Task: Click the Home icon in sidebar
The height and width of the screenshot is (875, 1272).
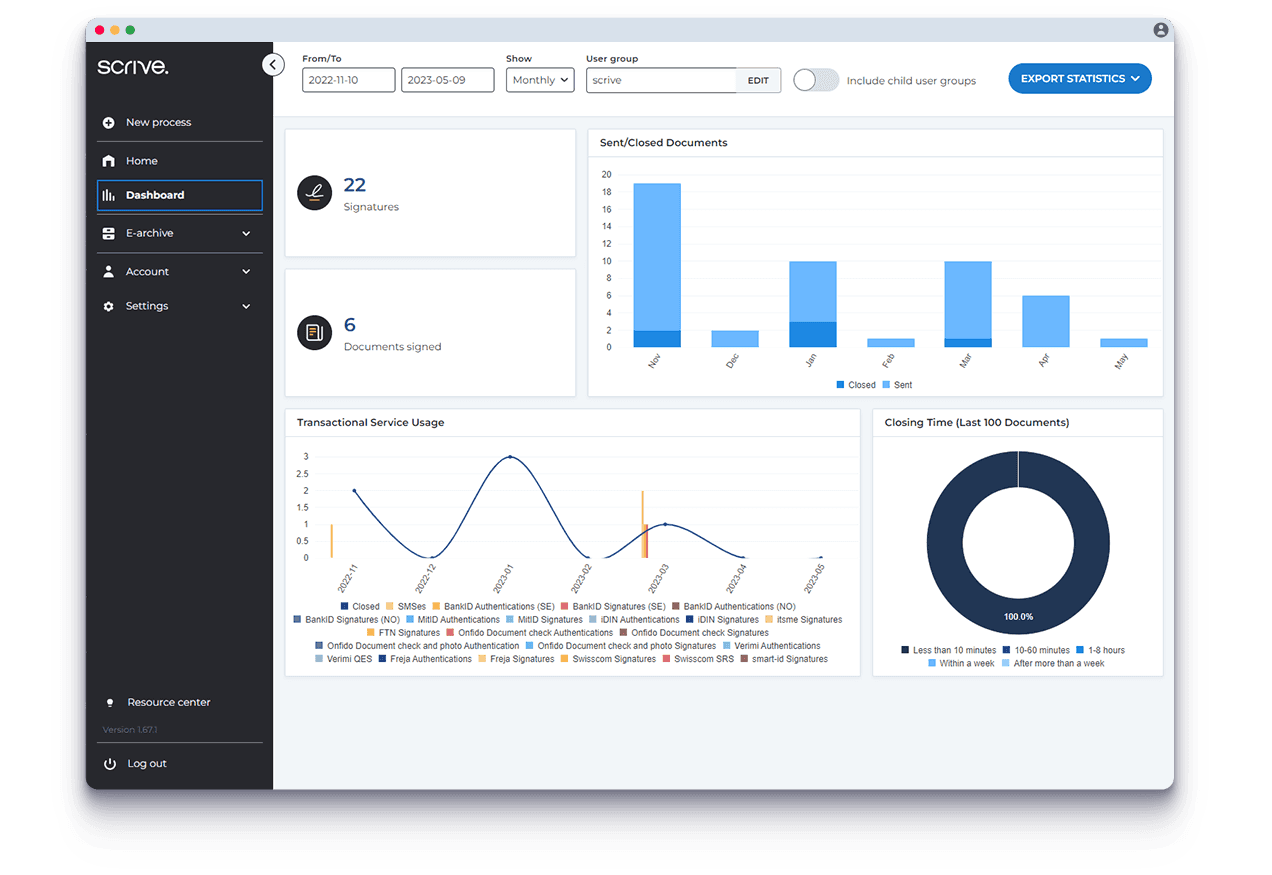Action: [x=110, y=160]
